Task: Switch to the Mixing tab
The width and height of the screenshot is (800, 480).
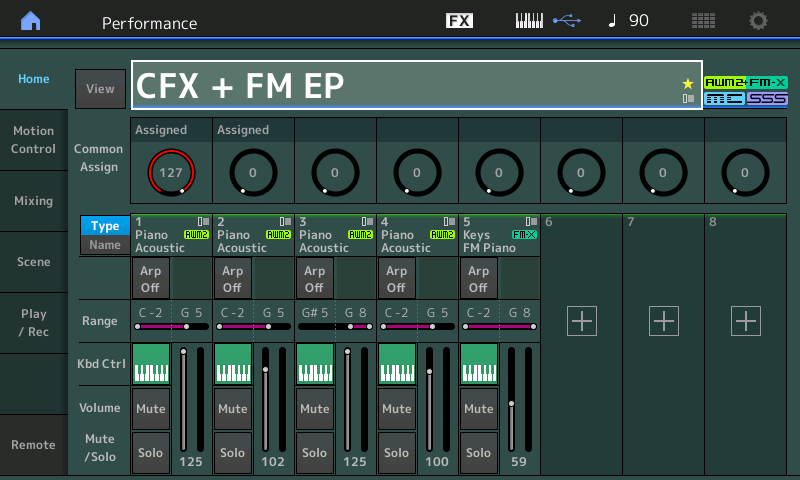Action: (x=33, y=201)
